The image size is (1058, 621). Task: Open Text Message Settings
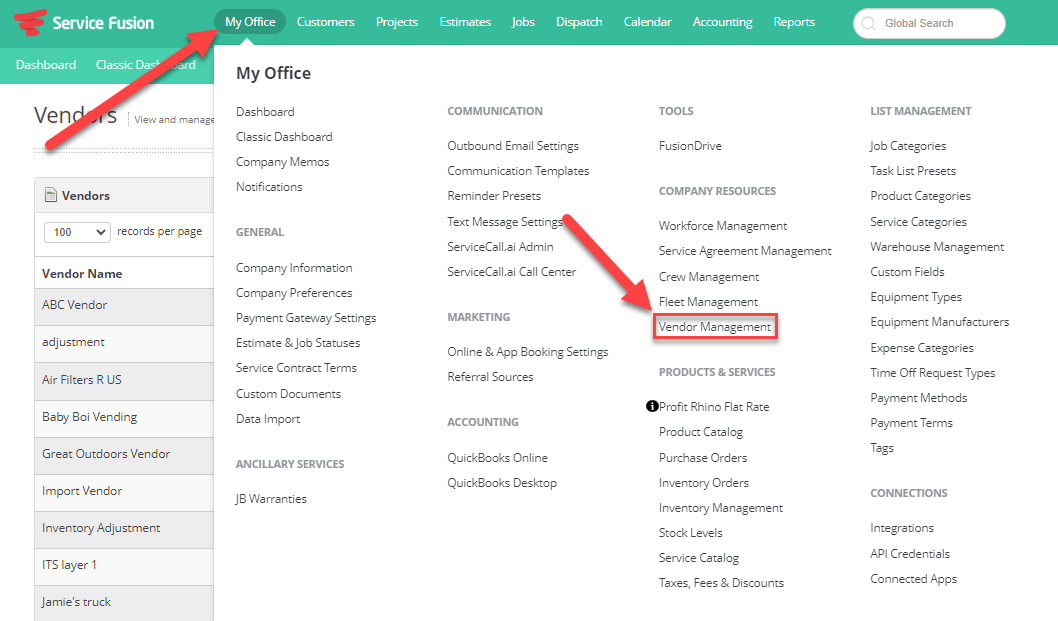click(505, 221)
